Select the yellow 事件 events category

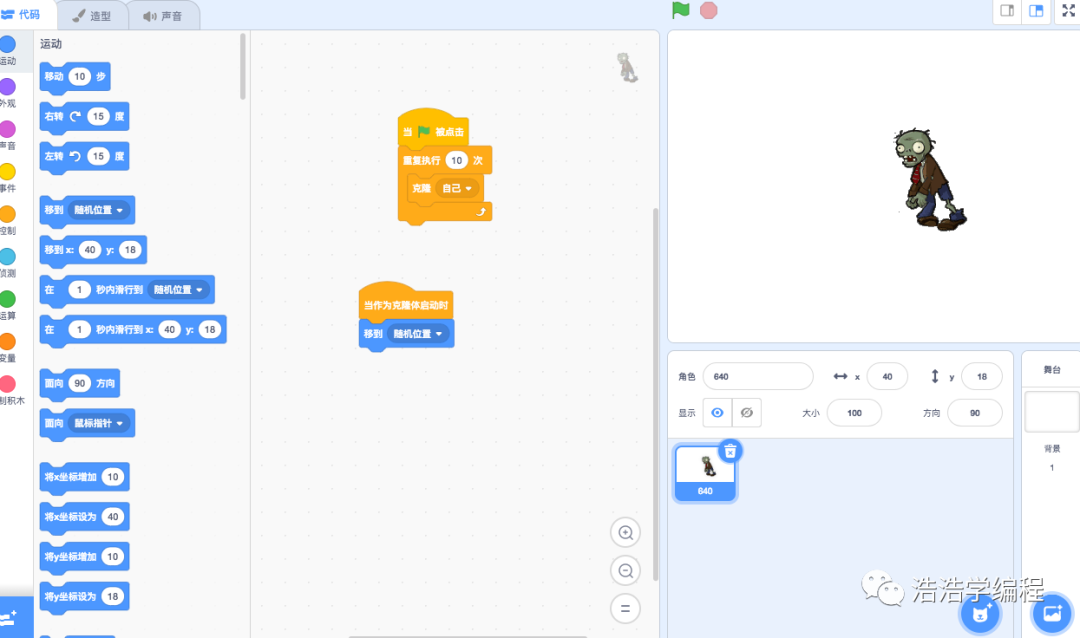[x=8, y=172]
